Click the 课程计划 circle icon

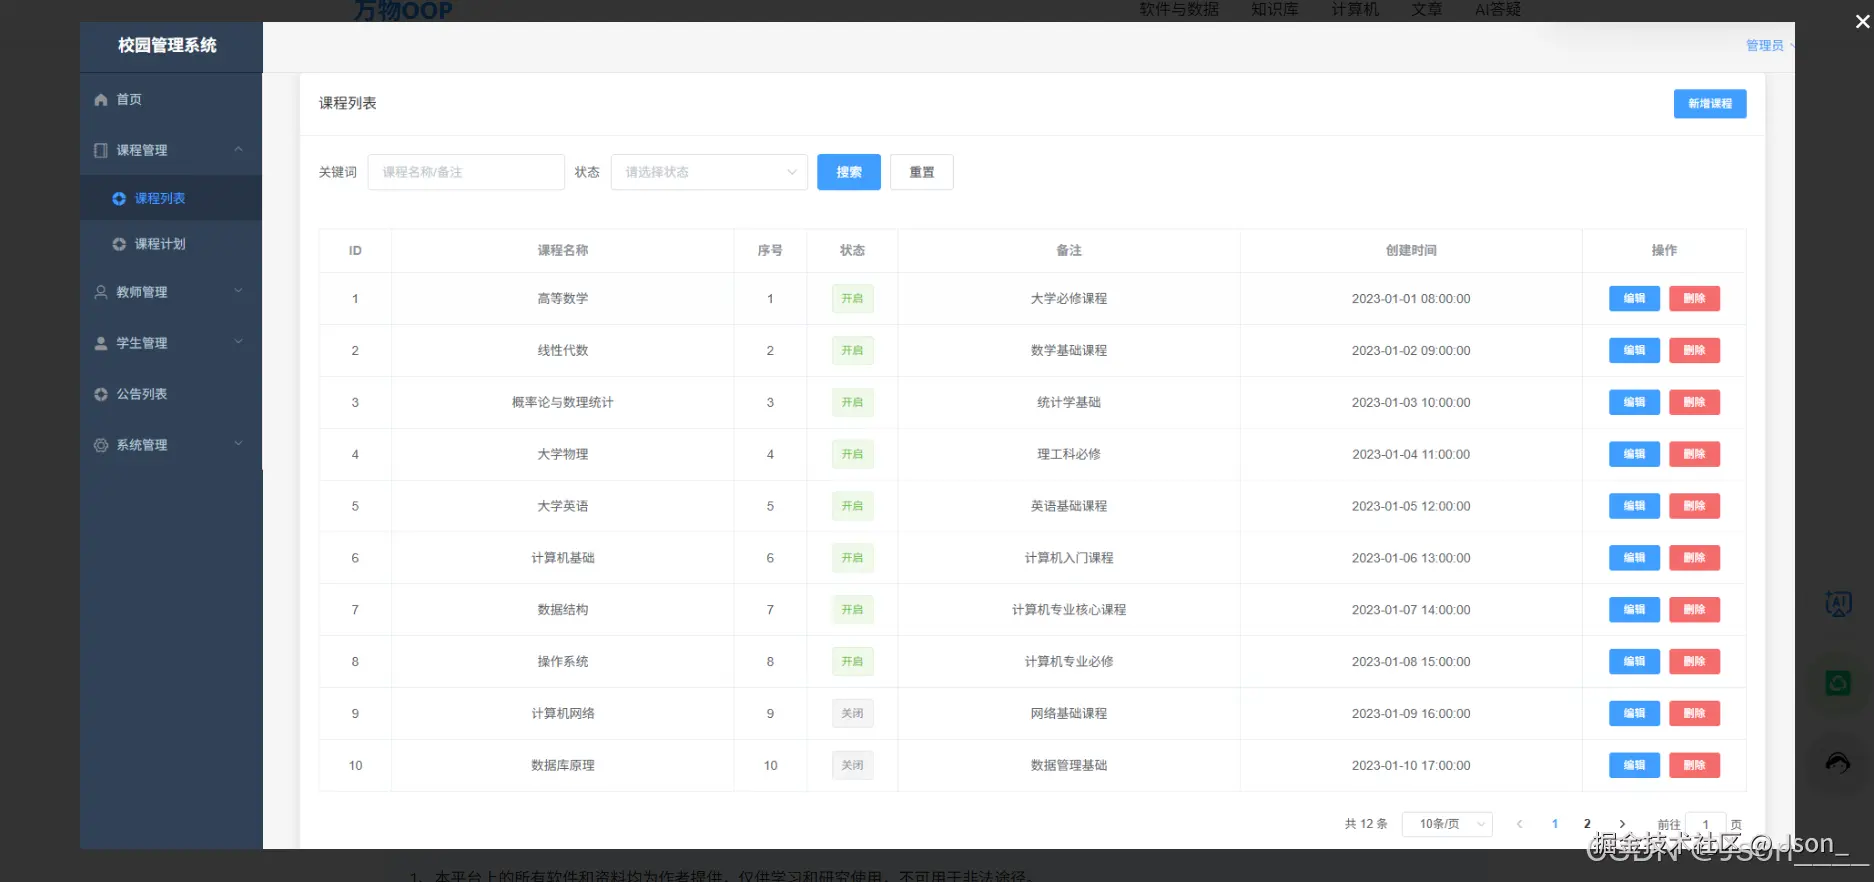click(119, 244)
